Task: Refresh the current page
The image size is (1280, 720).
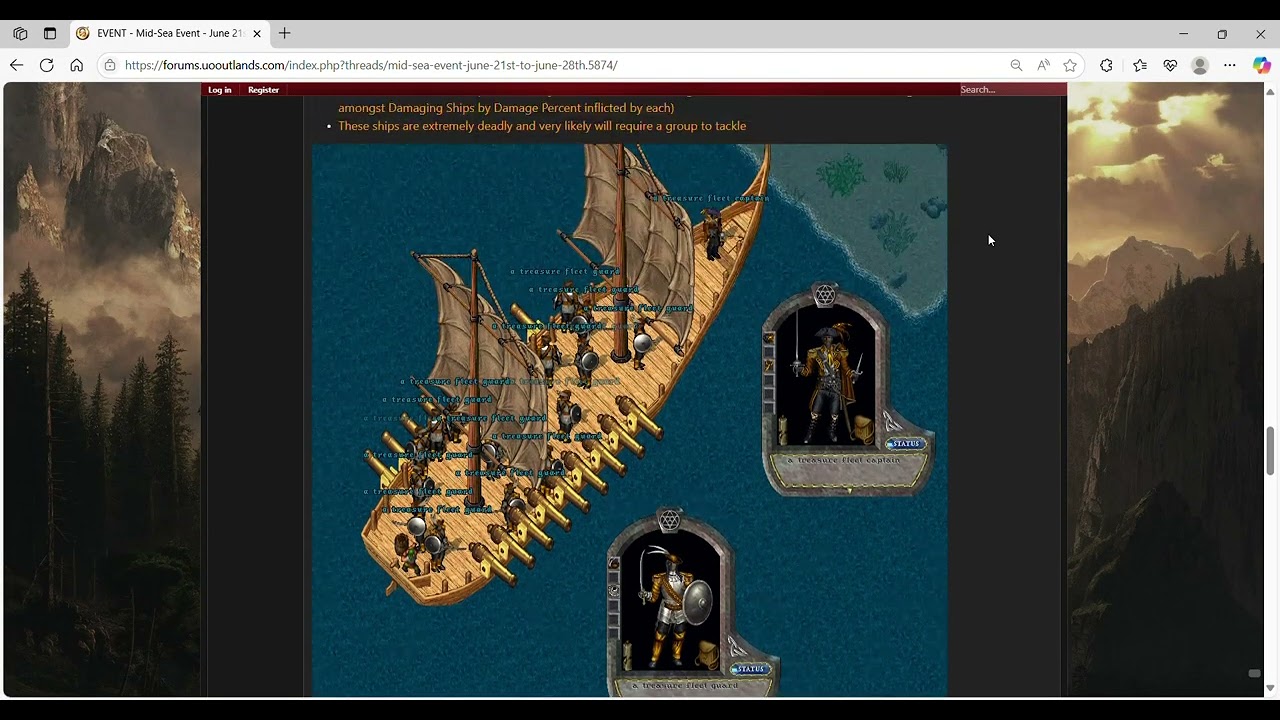Action: (x=46, y=65)
